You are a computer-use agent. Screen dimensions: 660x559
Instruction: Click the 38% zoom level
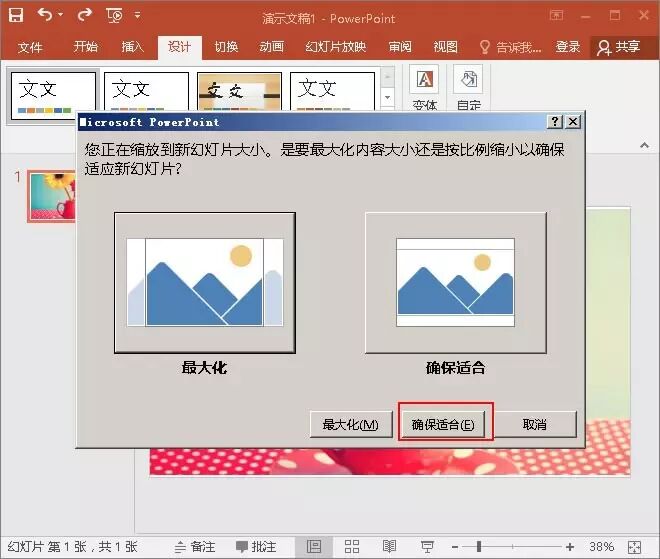click(601, 547)
